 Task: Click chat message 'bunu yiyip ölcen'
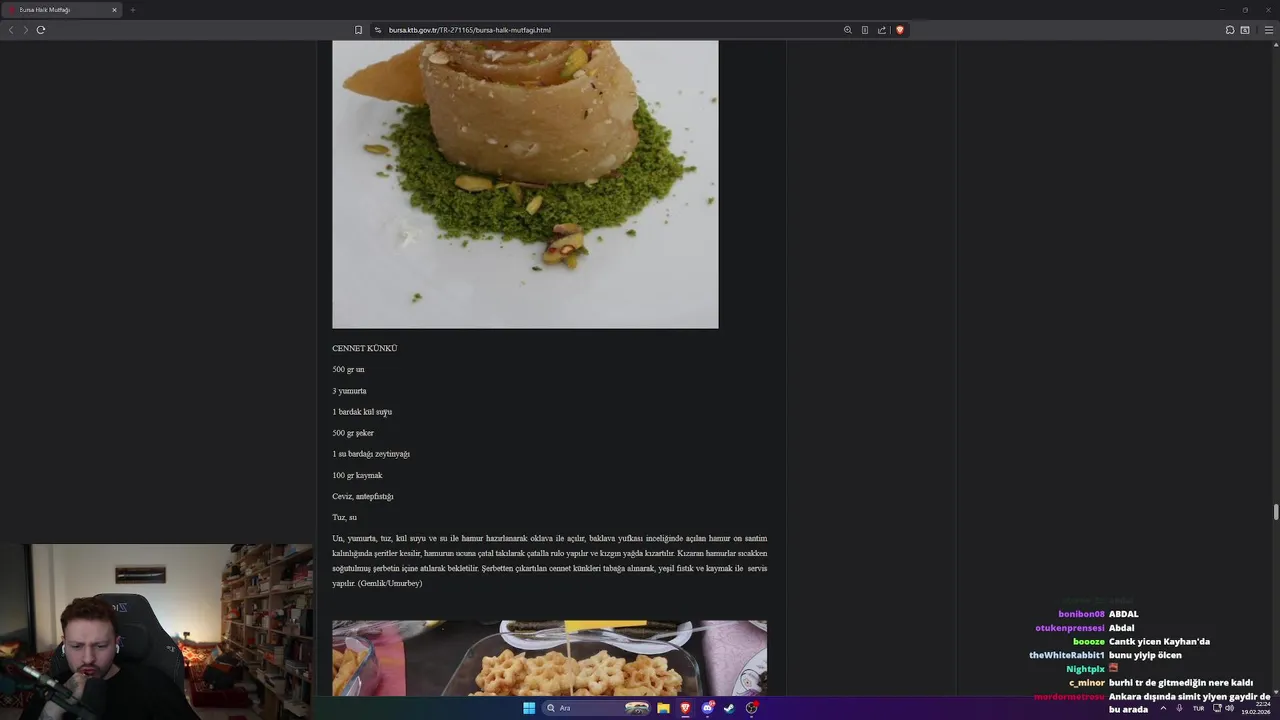pos(1145,655)
